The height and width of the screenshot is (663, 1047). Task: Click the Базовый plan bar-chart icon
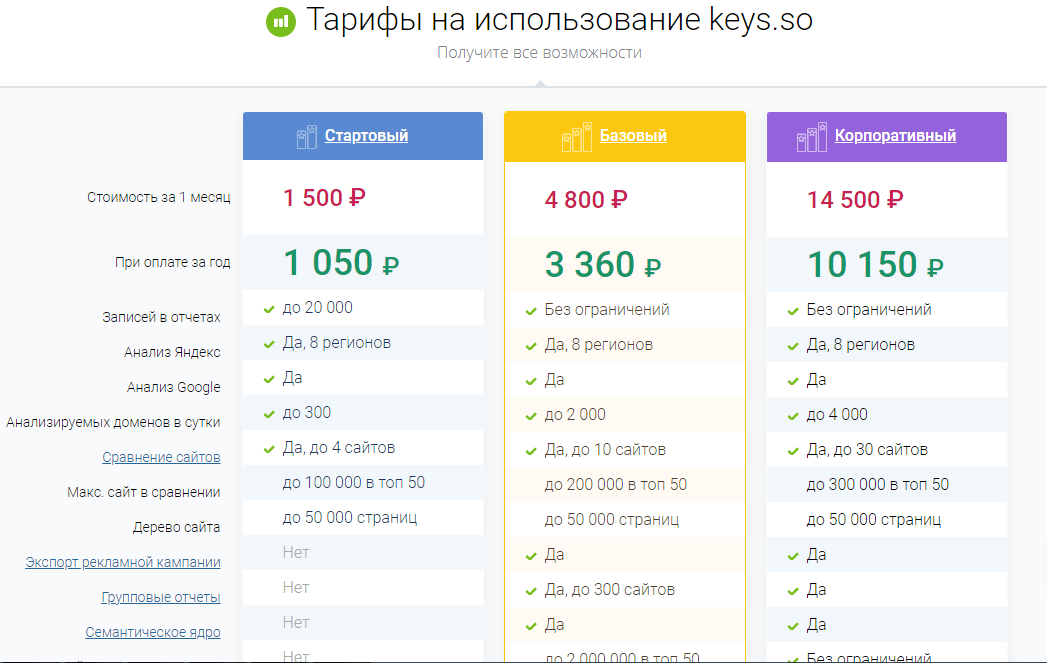[574, 137]
